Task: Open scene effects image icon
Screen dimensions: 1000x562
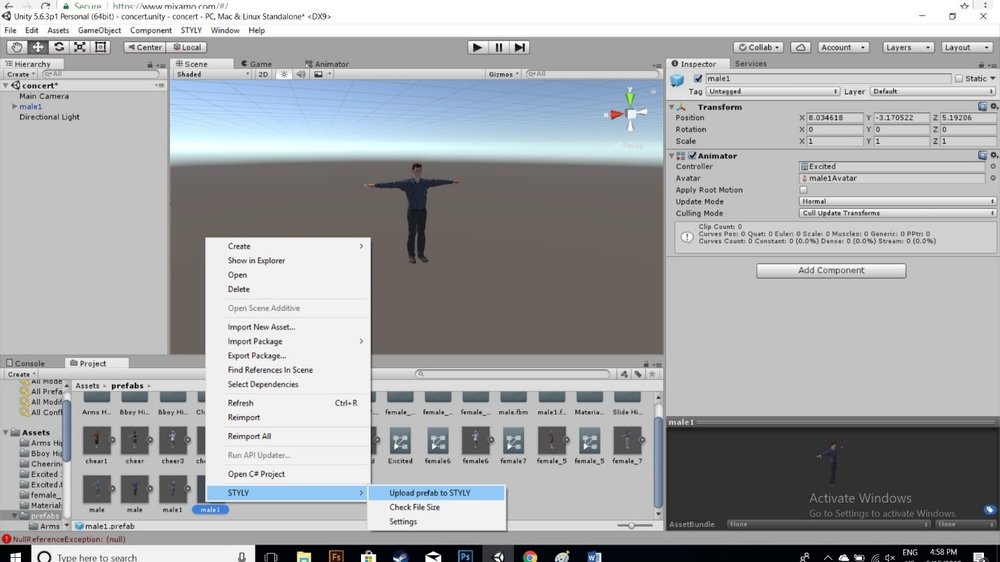Action: tap(318, 74)
